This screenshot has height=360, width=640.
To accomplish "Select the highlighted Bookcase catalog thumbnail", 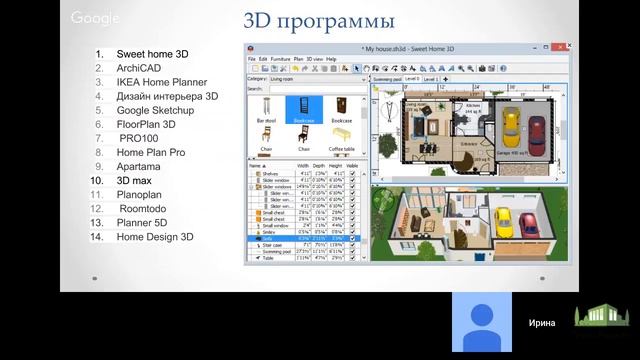I will point(304,110).
